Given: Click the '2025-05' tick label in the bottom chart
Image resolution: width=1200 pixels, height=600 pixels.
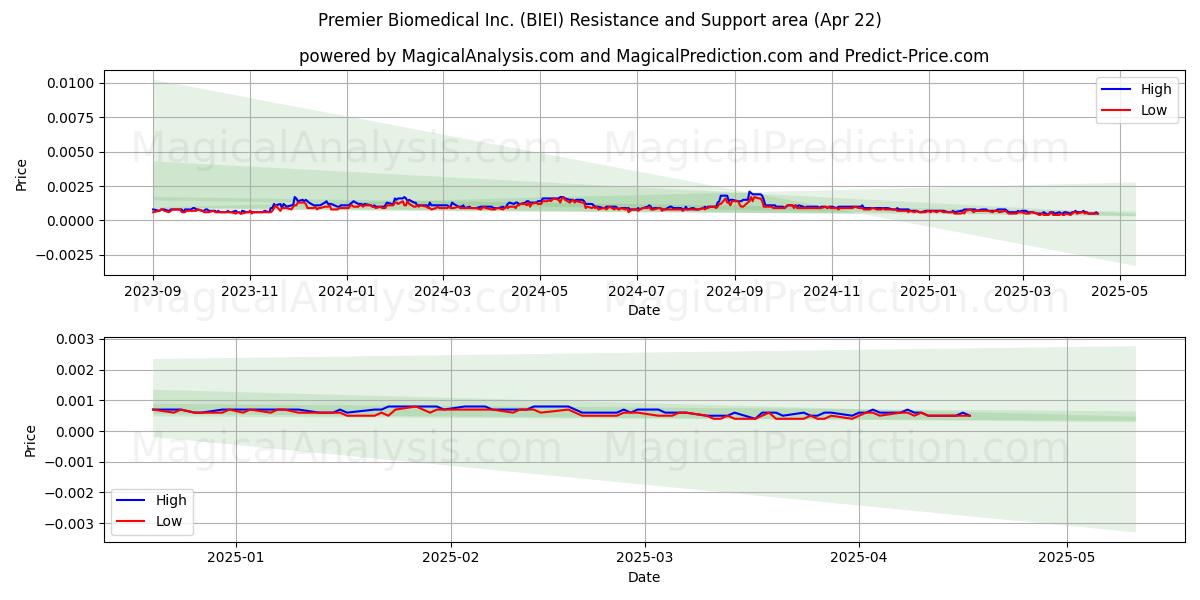Looking at the screenshot, I should point(1067,557).
